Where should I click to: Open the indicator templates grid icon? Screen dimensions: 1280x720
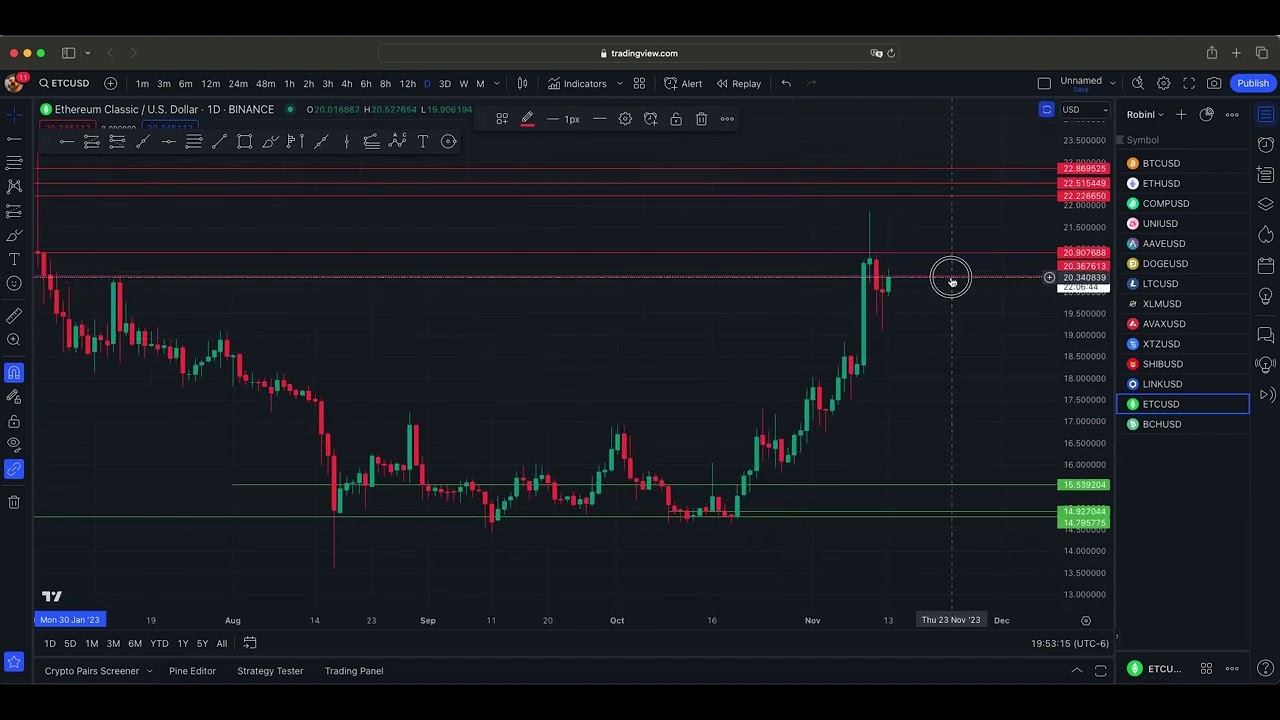(x=639, y=83)
